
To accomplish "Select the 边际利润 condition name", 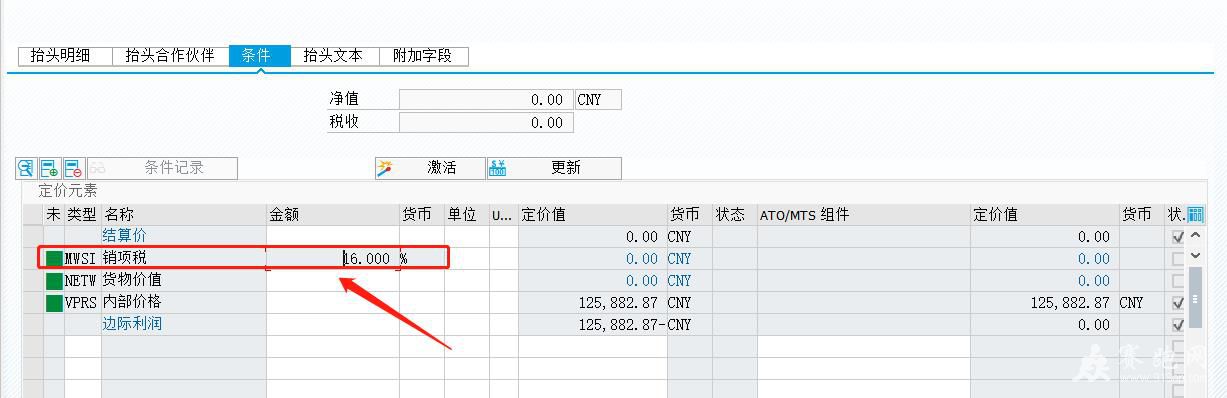I will pyautogui.click(x=132, y=324).
